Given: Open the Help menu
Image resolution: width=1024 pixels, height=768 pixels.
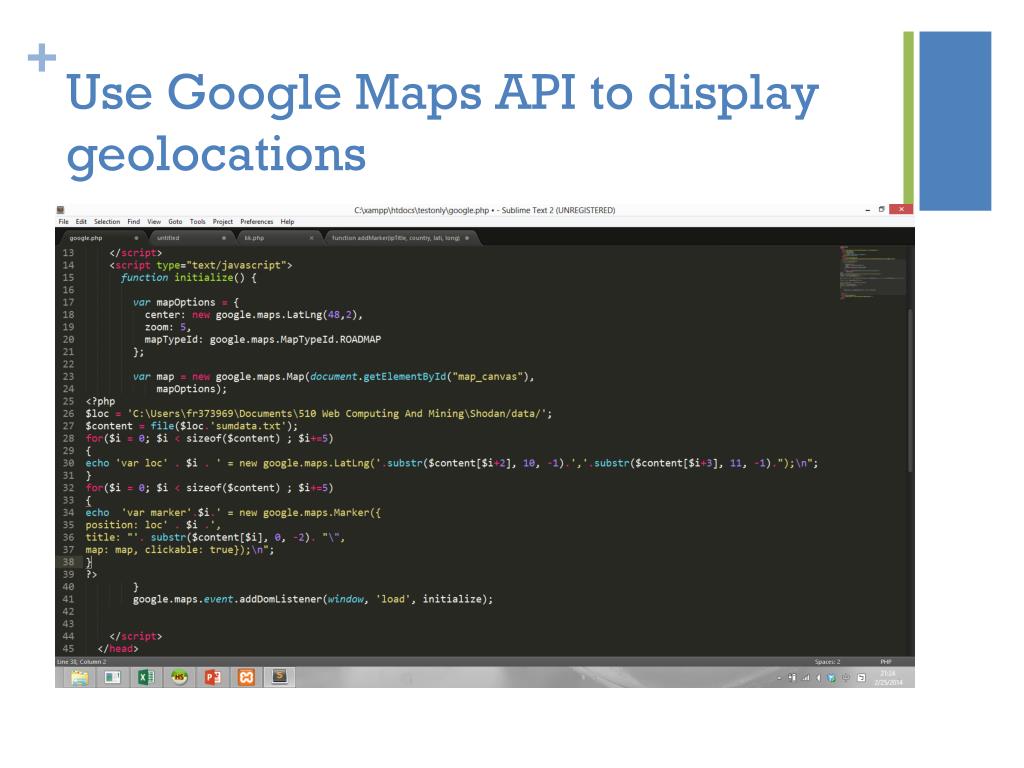Looking at the screenshot, I should tap(287, 222).
